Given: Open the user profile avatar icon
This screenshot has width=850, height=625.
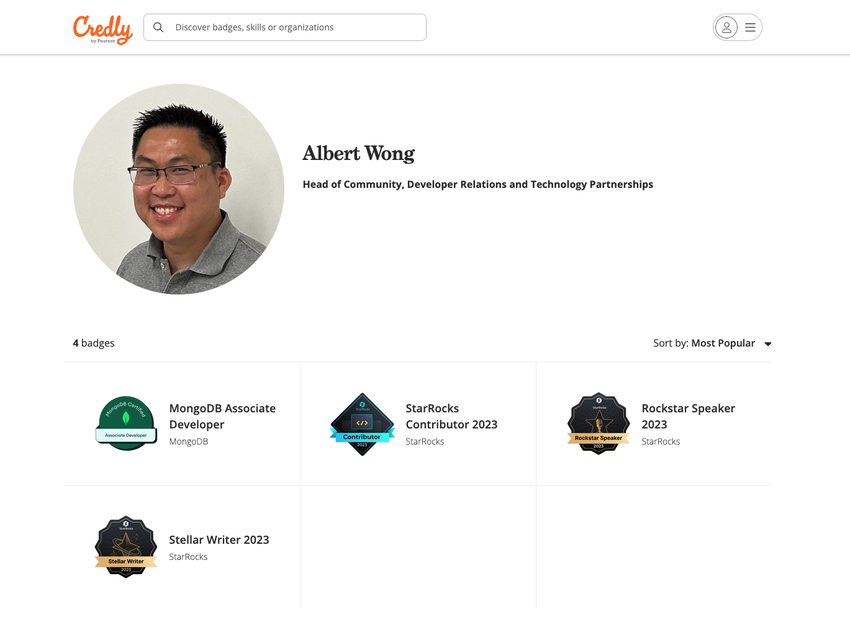Looking at the screenshot, I should [726, 27].
